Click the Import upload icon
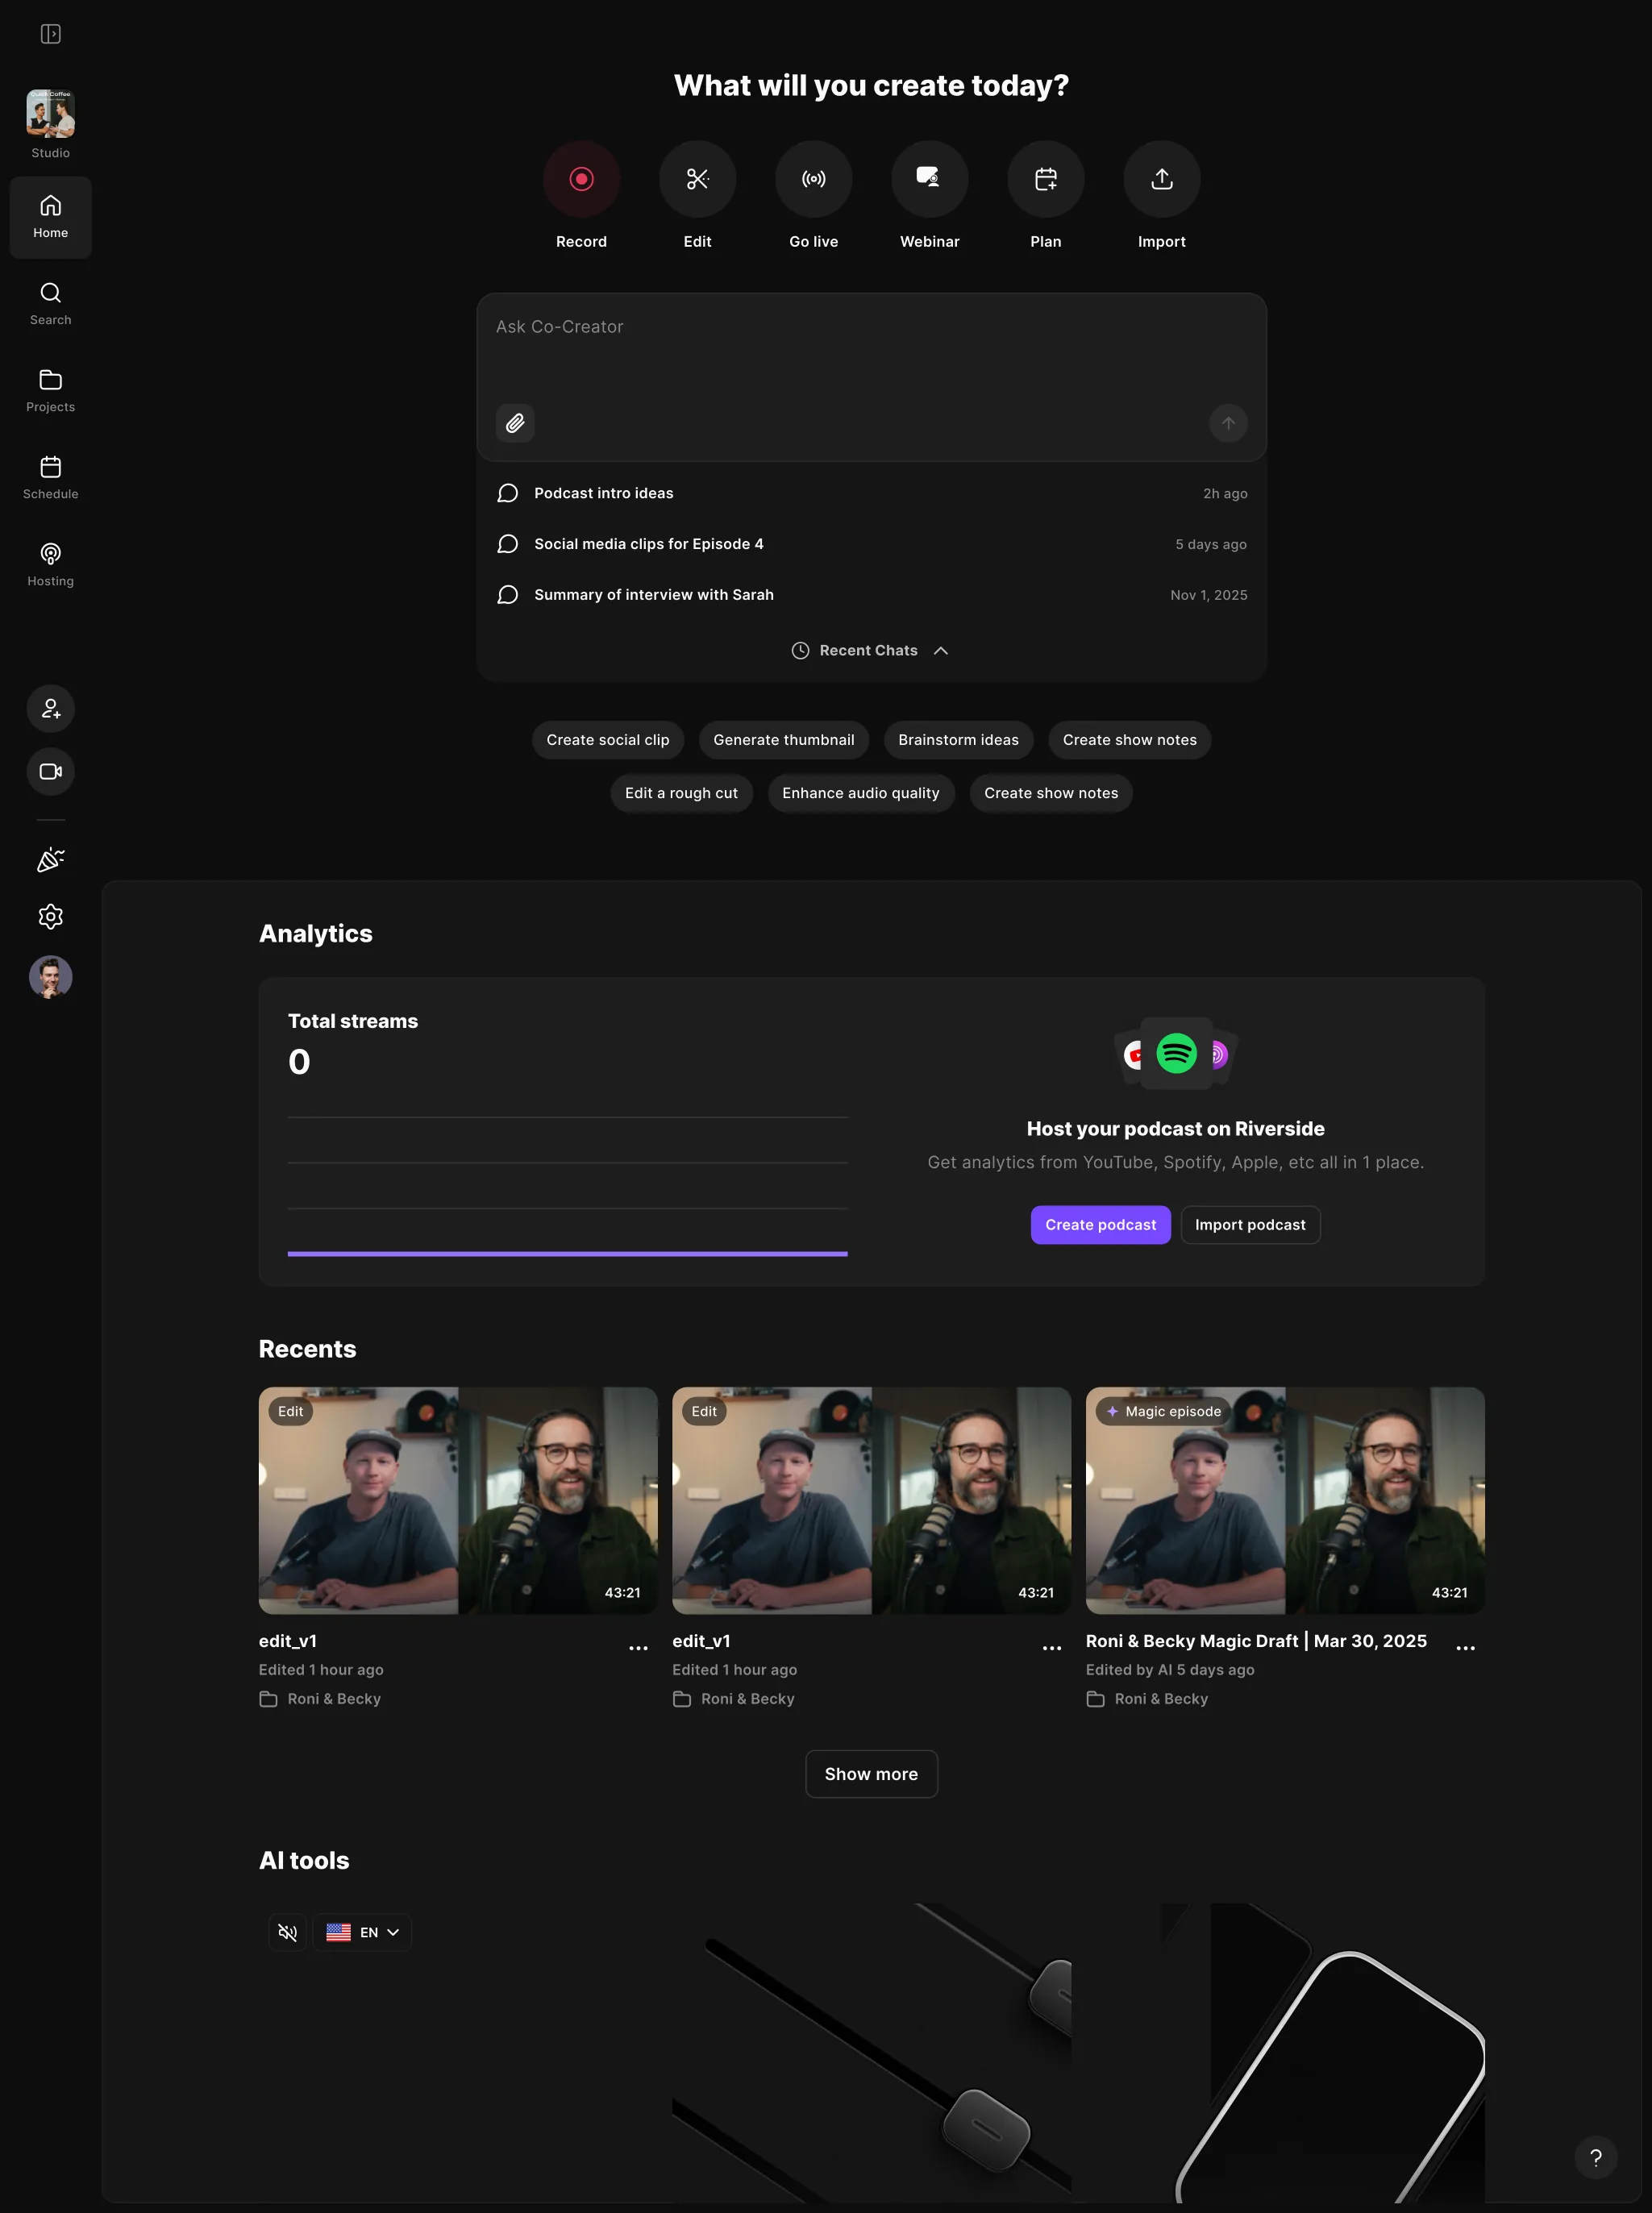The height and width of the screenshot is (2213, 1652). 1161,179
